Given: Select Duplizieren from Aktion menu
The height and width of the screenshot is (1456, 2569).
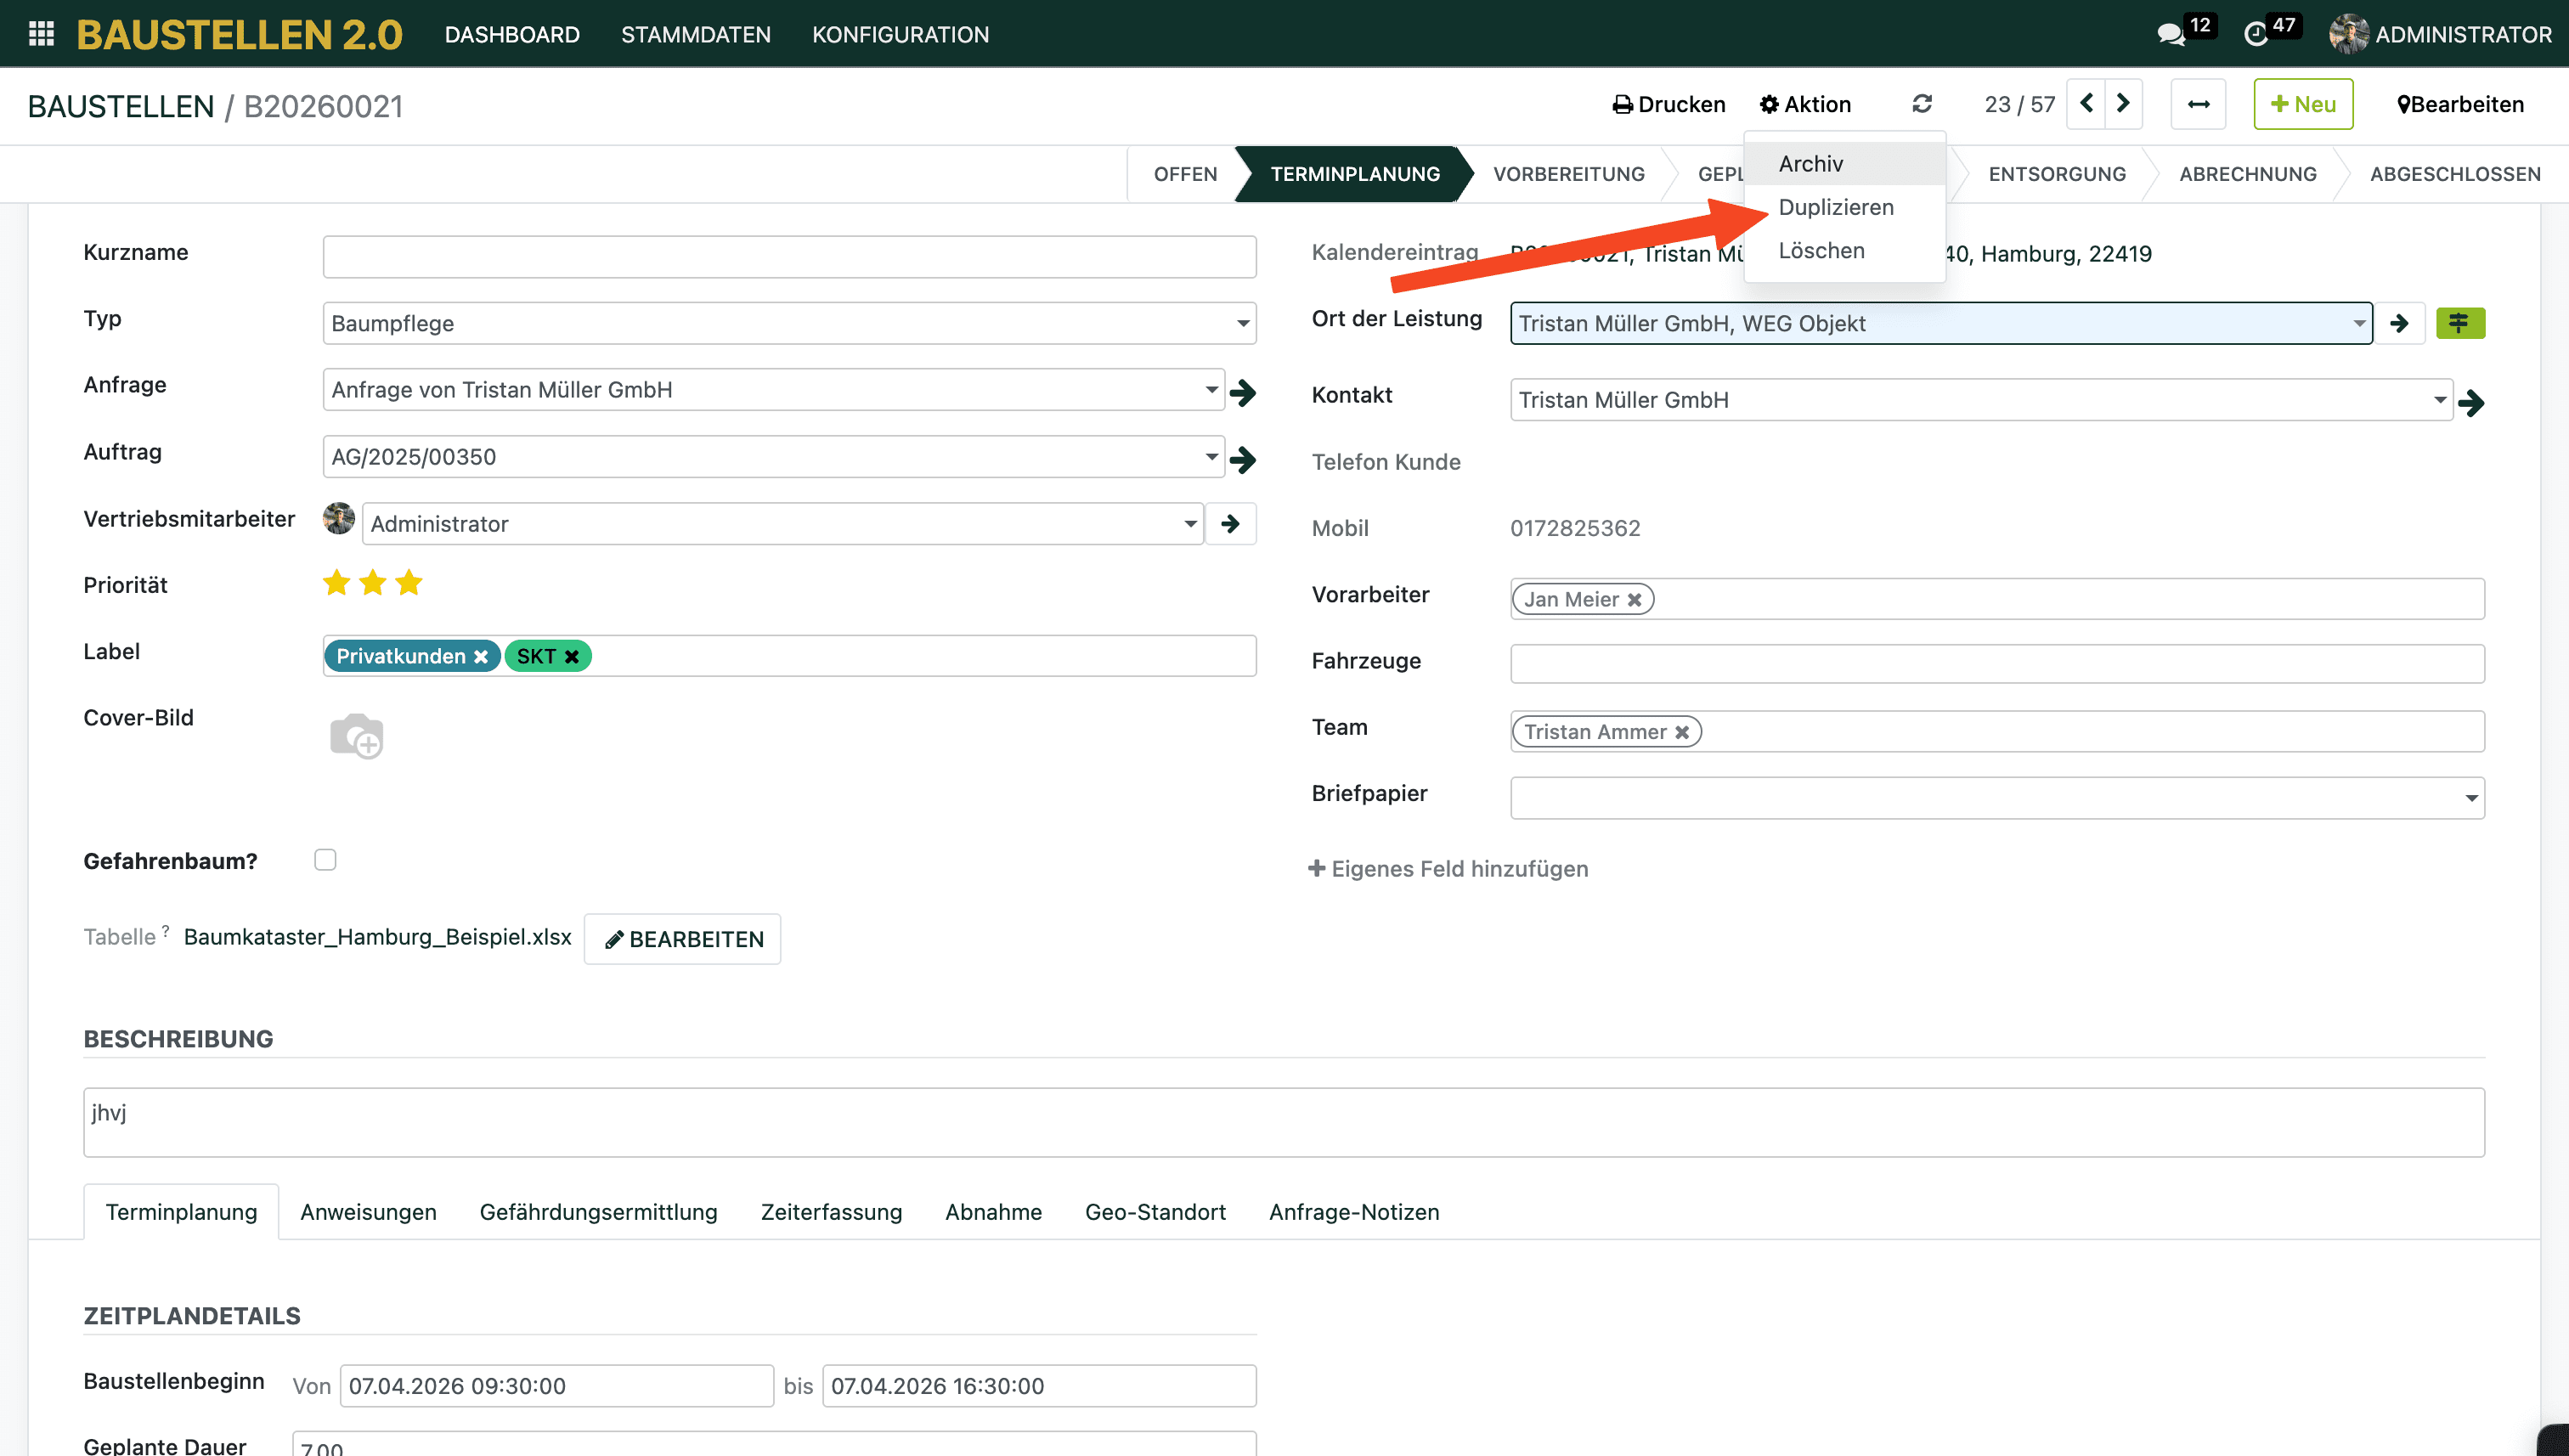Looking at the screenshot, I should click(x=1835, y=207).
